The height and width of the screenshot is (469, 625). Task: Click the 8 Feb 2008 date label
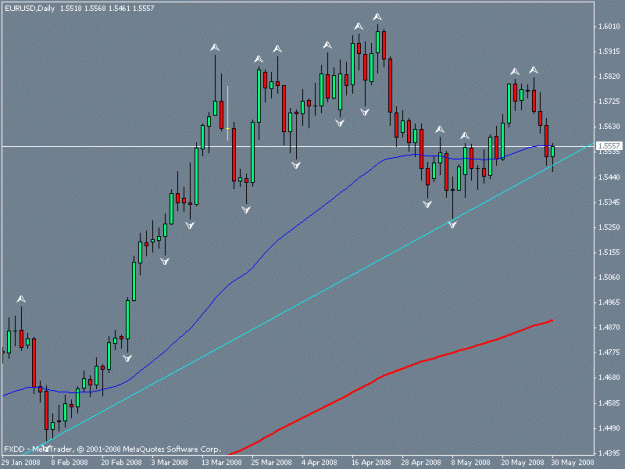pyautogui.click(x=69, y=462)
